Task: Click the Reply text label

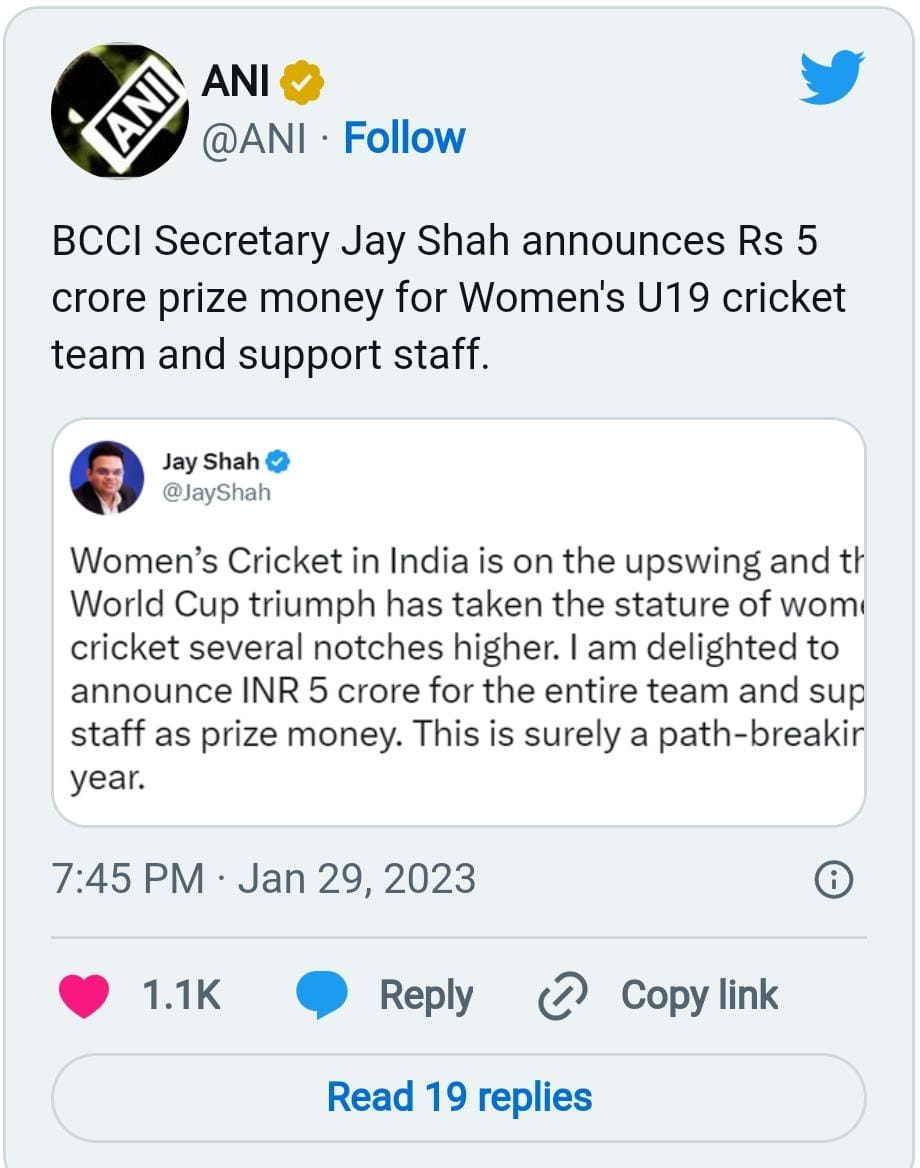Action: [x=426, y=996]
